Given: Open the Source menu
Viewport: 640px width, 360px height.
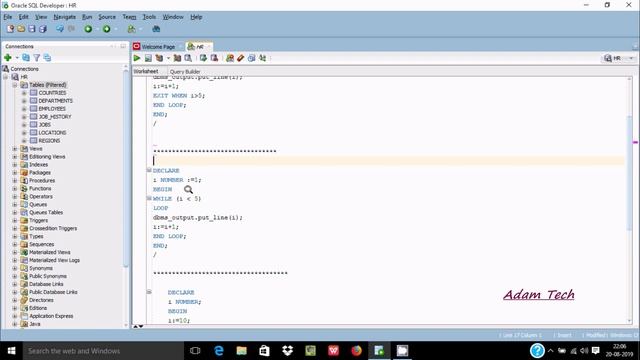Looking at the screenshot, I should pos(107,17).
